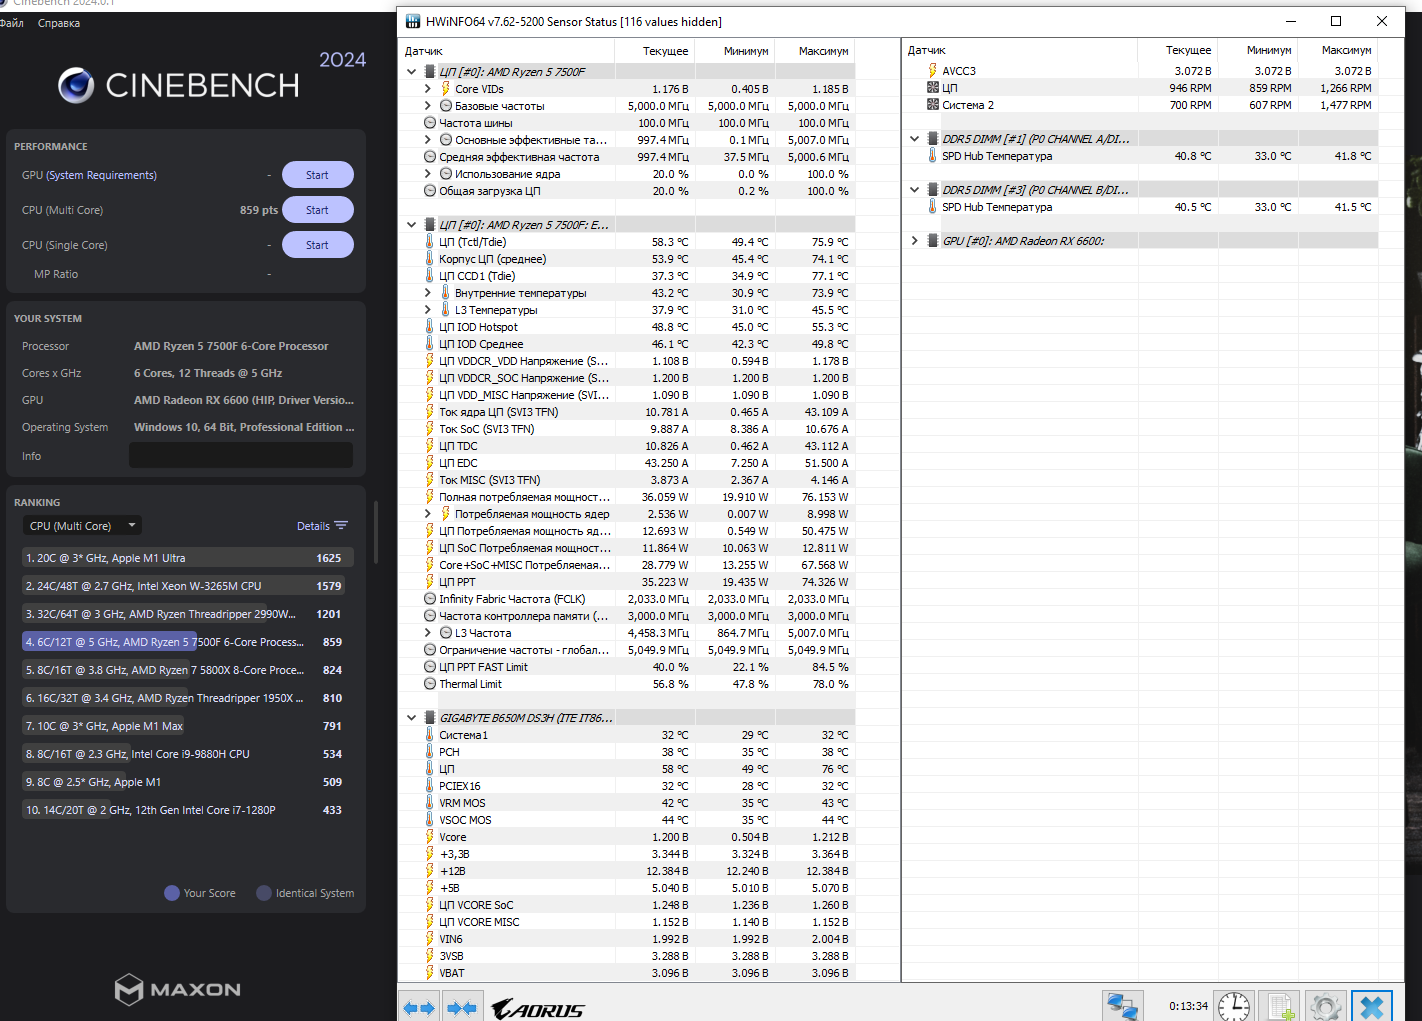
Task: Select the Intel Xeon W-3265M ranking entry
Action: 186,586
